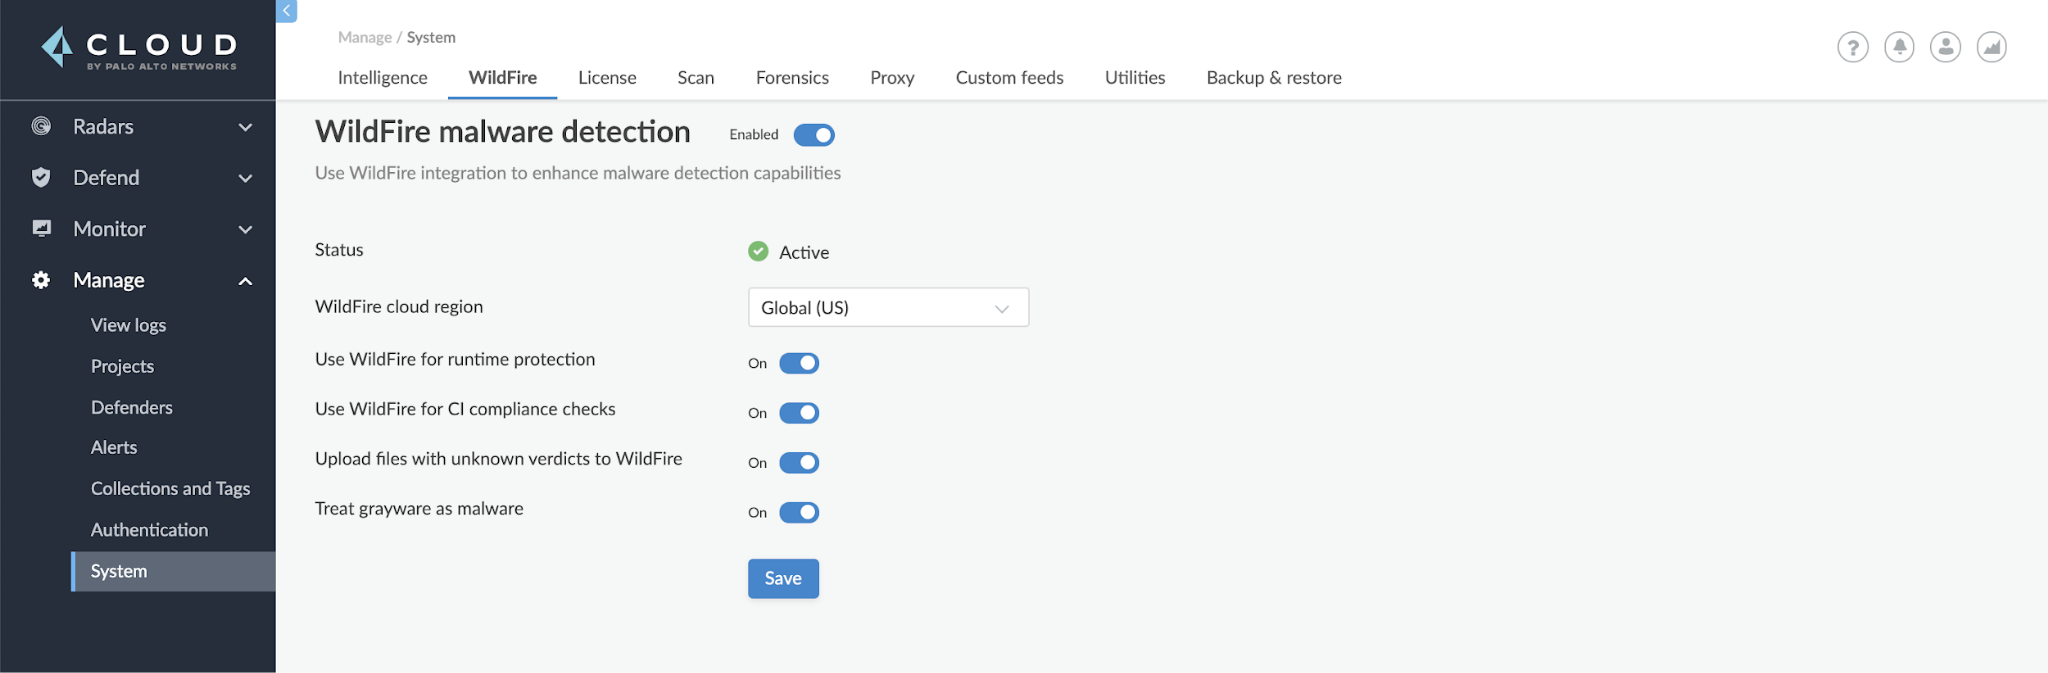Open the Custom feeds tab
The height and width of the screenshot is (673, 2048).
click(1009, 77)
